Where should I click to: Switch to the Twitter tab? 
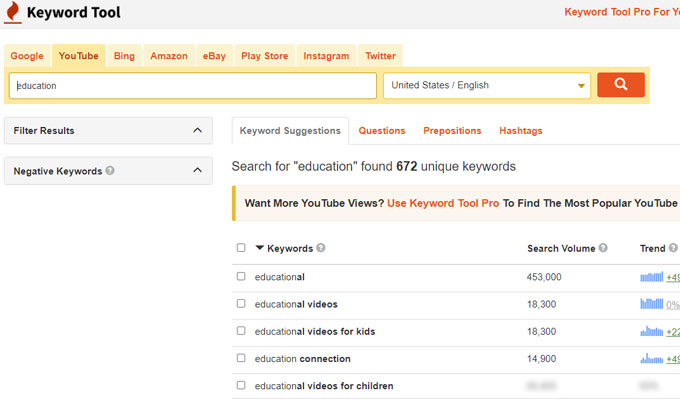[x=380, y=56]
